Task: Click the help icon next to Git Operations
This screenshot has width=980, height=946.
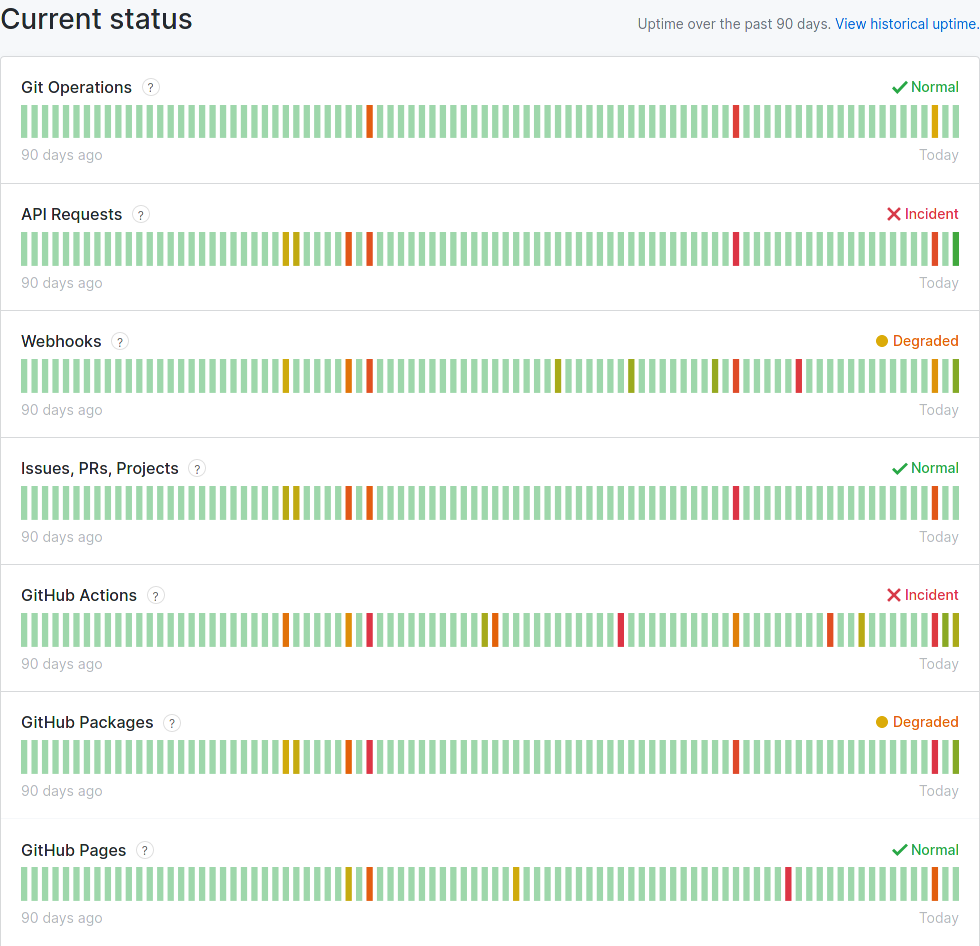Action: [x=151, y=87]
